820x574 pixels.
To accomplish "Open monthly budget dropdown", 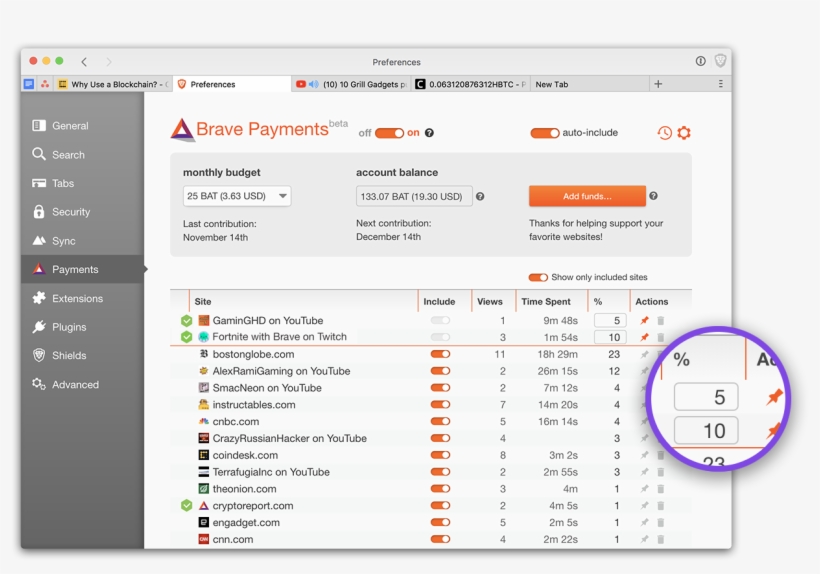I will click(x=237, y=196).
